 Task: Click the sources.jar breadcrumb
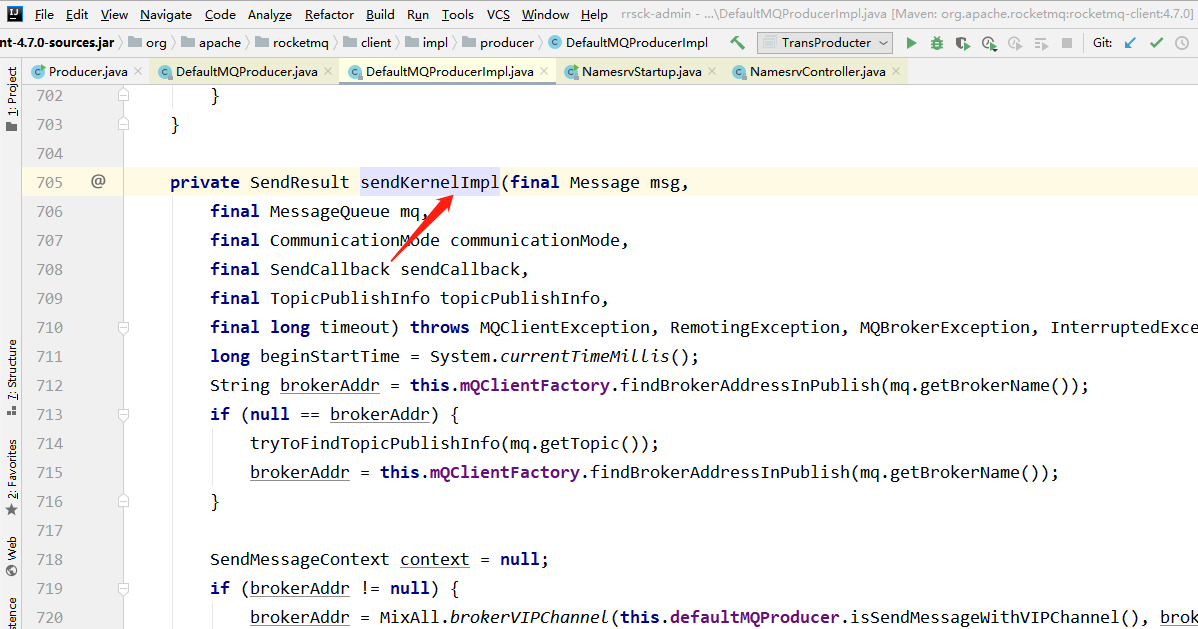coord(57,43)
